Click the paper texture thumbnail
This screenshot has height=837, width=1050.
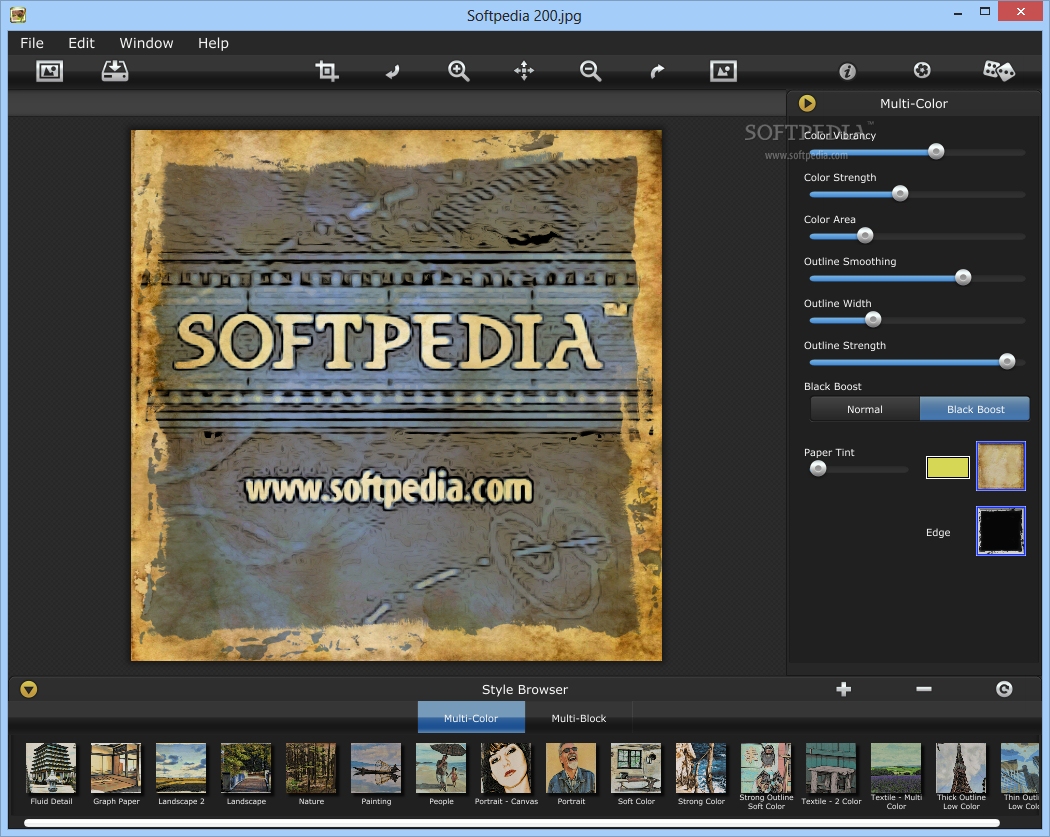tap(1000, 466)
